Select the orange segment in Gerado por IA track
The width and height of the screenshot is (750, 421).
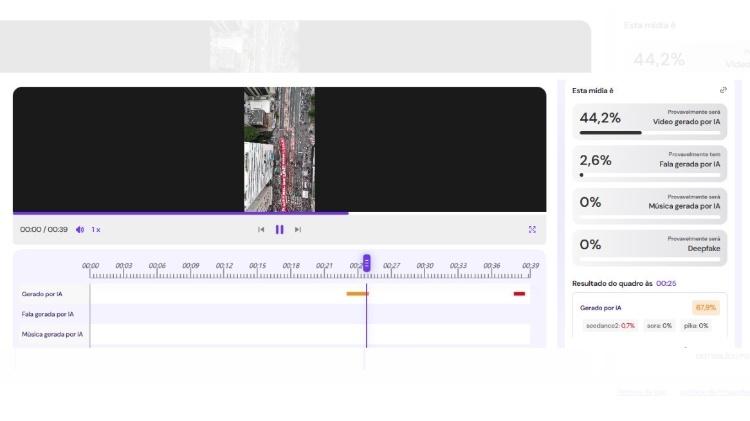358,294
